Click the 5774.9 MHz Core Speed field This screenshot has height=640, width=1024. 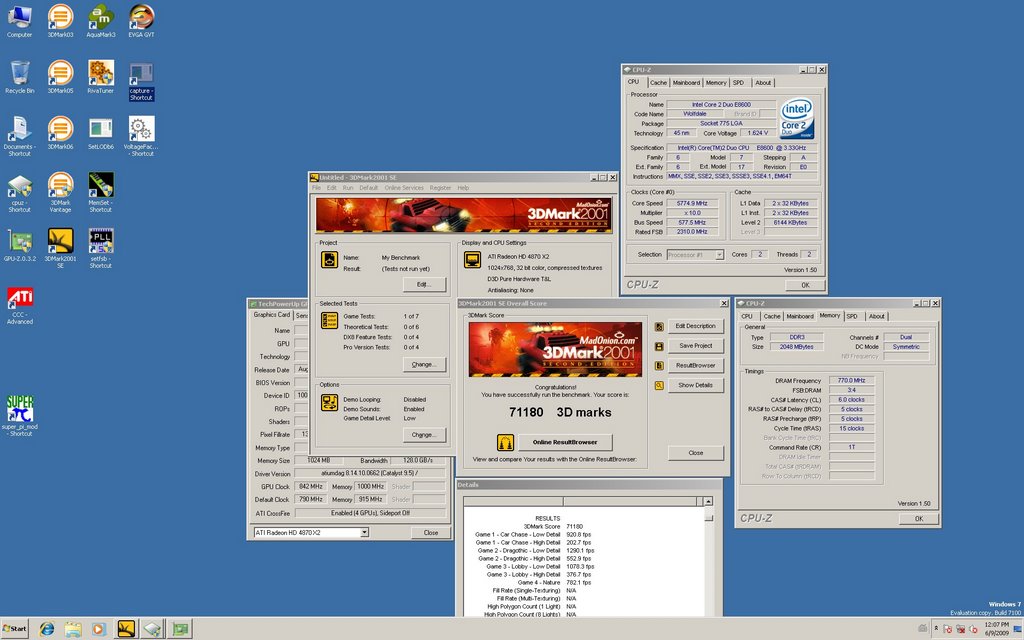click(x=692, y=203)
